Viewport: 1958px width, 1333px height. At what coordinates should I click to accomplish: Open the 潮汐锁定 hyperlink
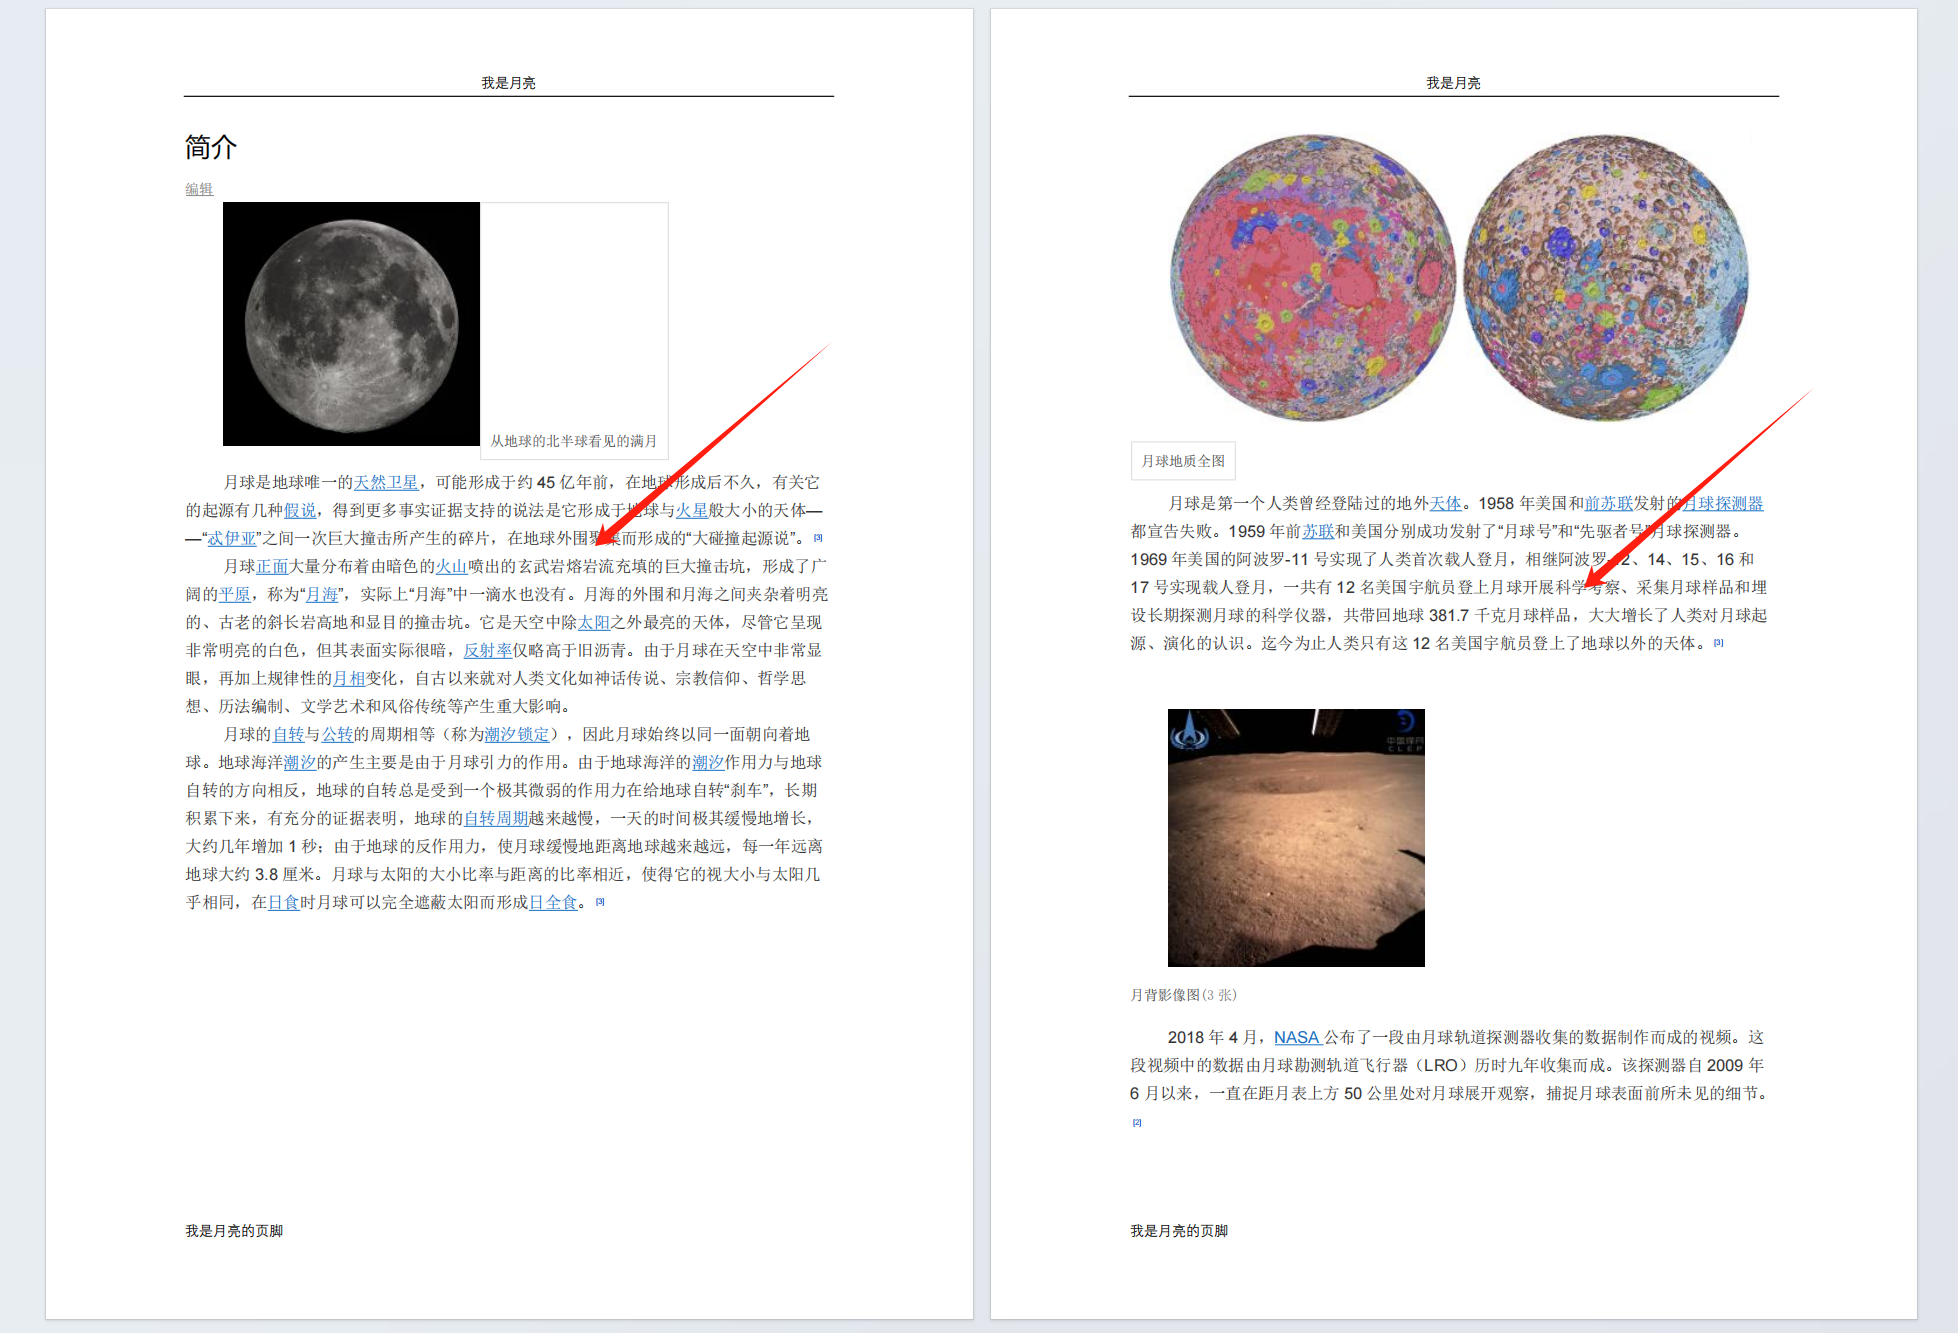tap(517, 734)
